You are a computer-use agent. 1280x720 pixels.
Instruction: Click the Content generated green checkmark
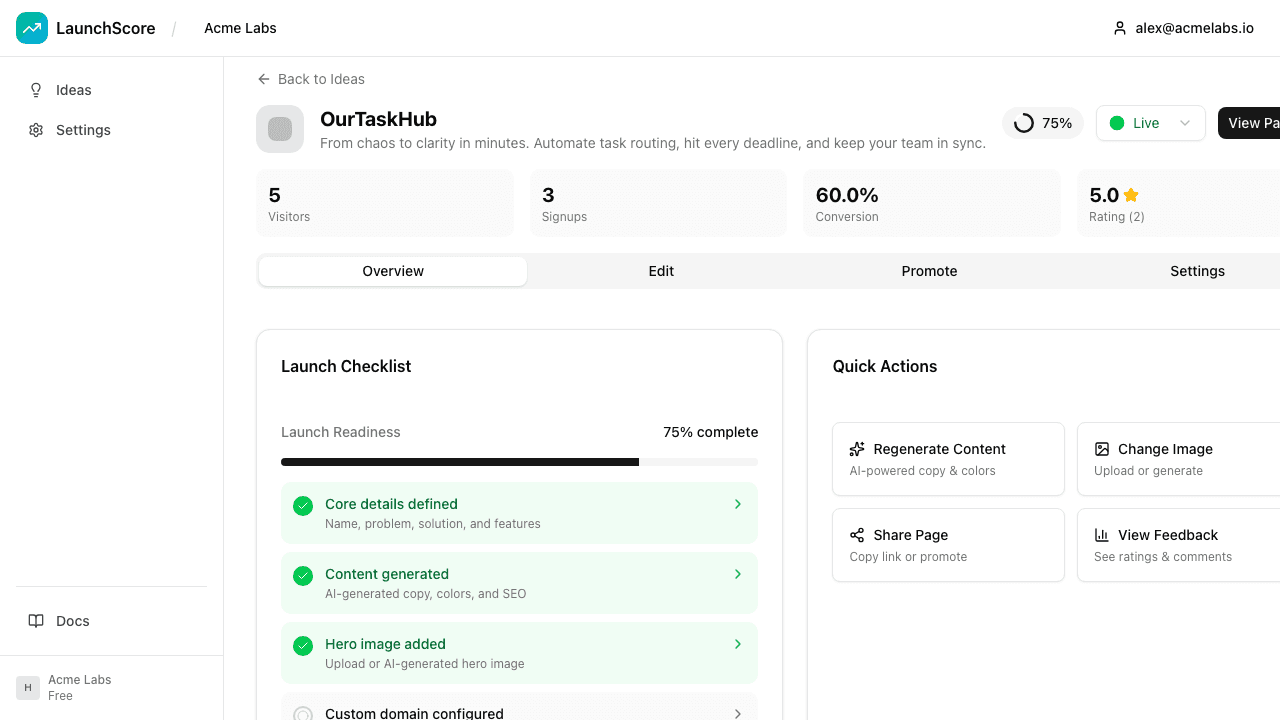click(303, 576)
